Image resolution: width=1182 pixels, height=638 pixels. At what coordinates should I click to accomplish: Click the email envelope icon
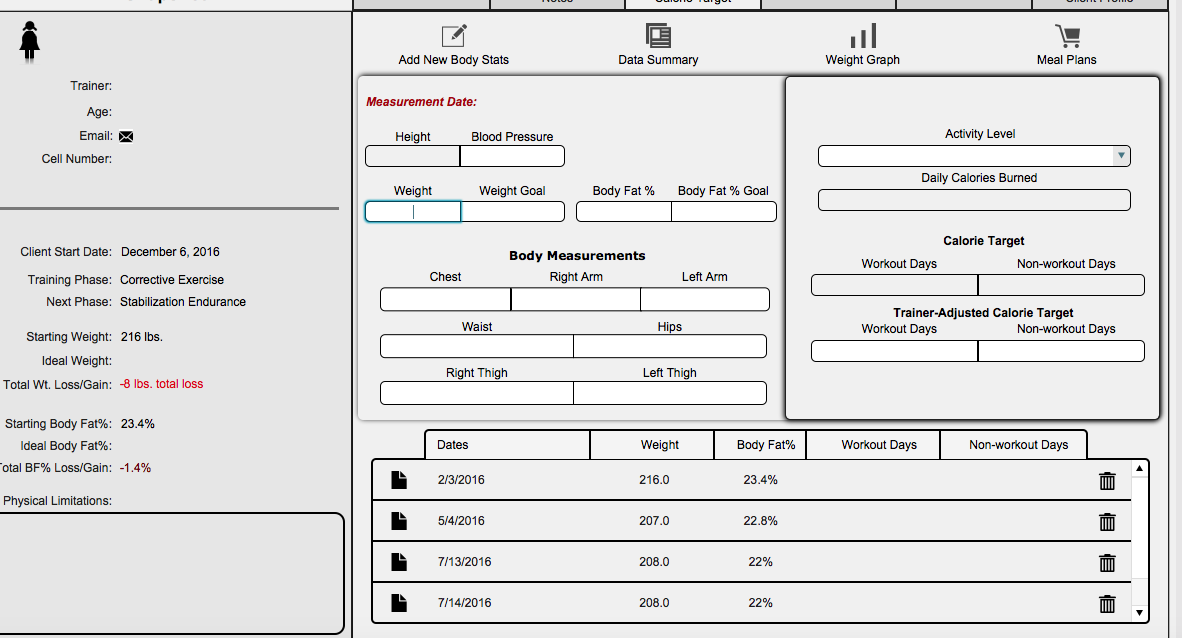point(126,136)
